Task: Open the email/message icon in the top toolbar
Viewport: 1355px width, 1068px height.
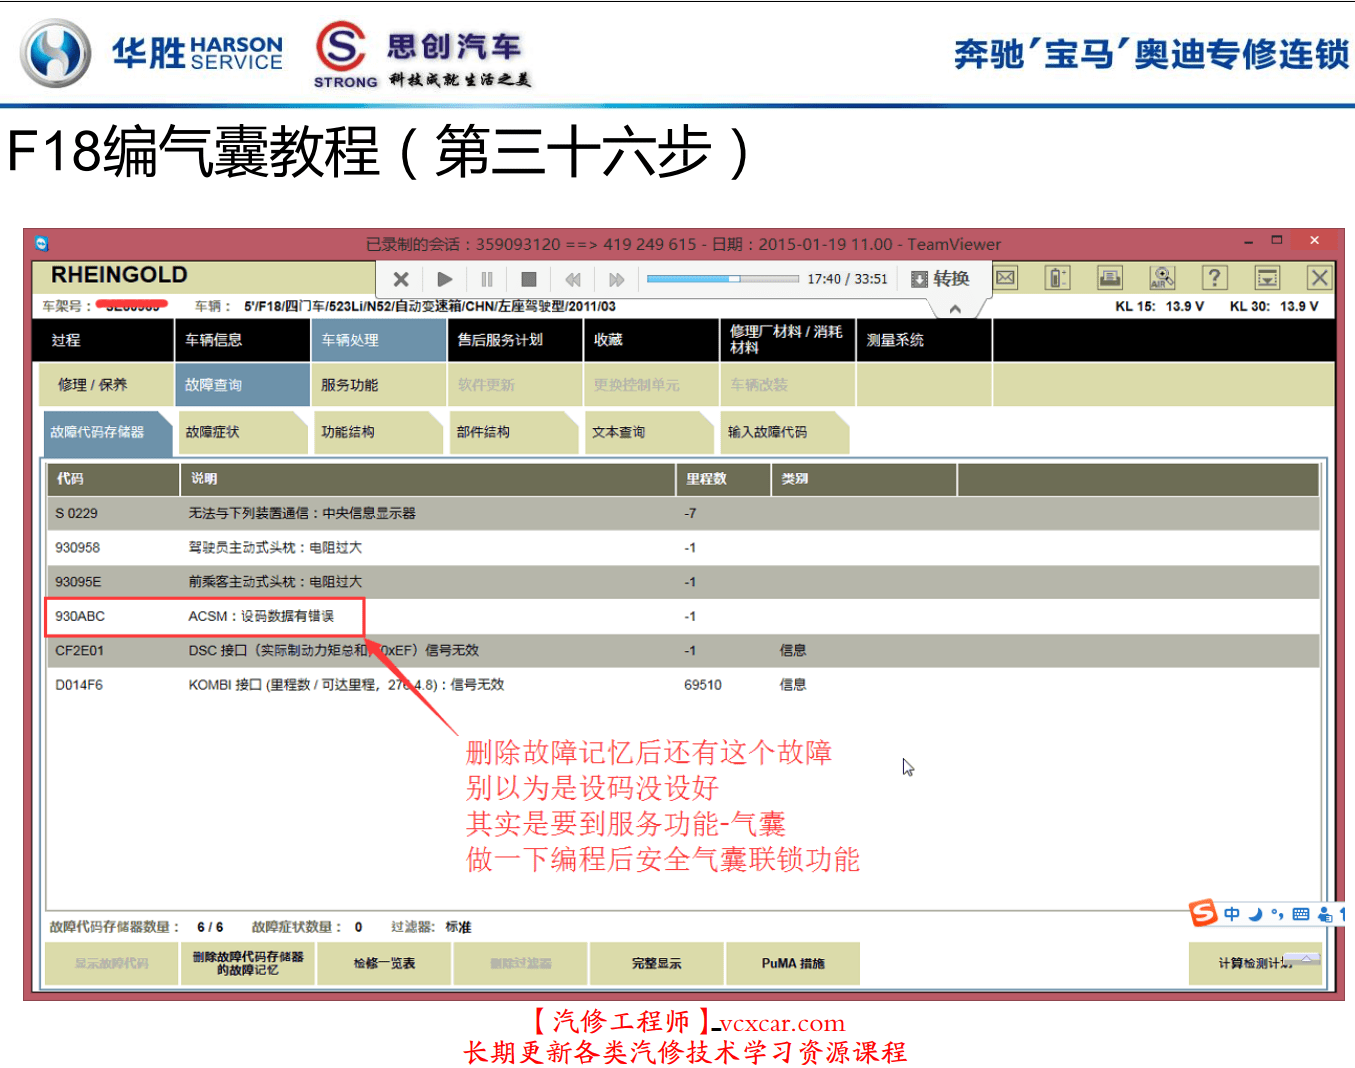Action: 1005,278
